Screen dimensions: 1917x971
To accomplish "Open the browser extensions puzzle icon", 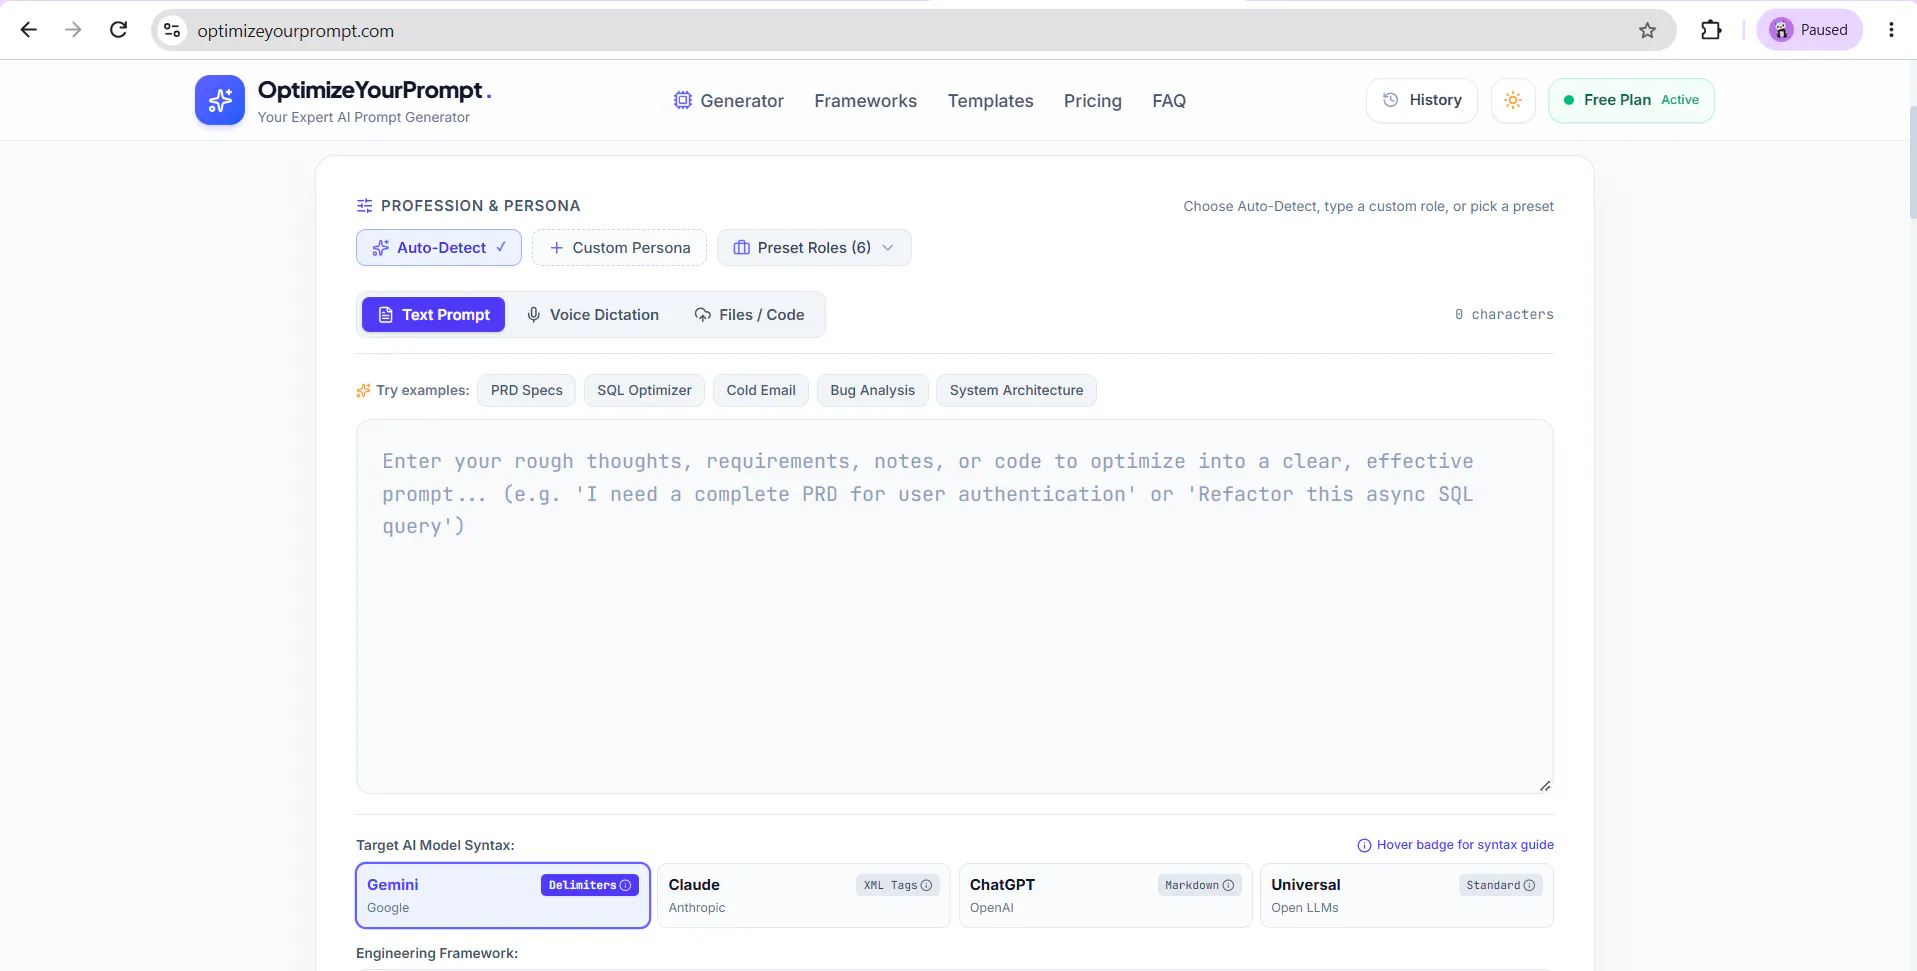I will [x=1711, y=30].
